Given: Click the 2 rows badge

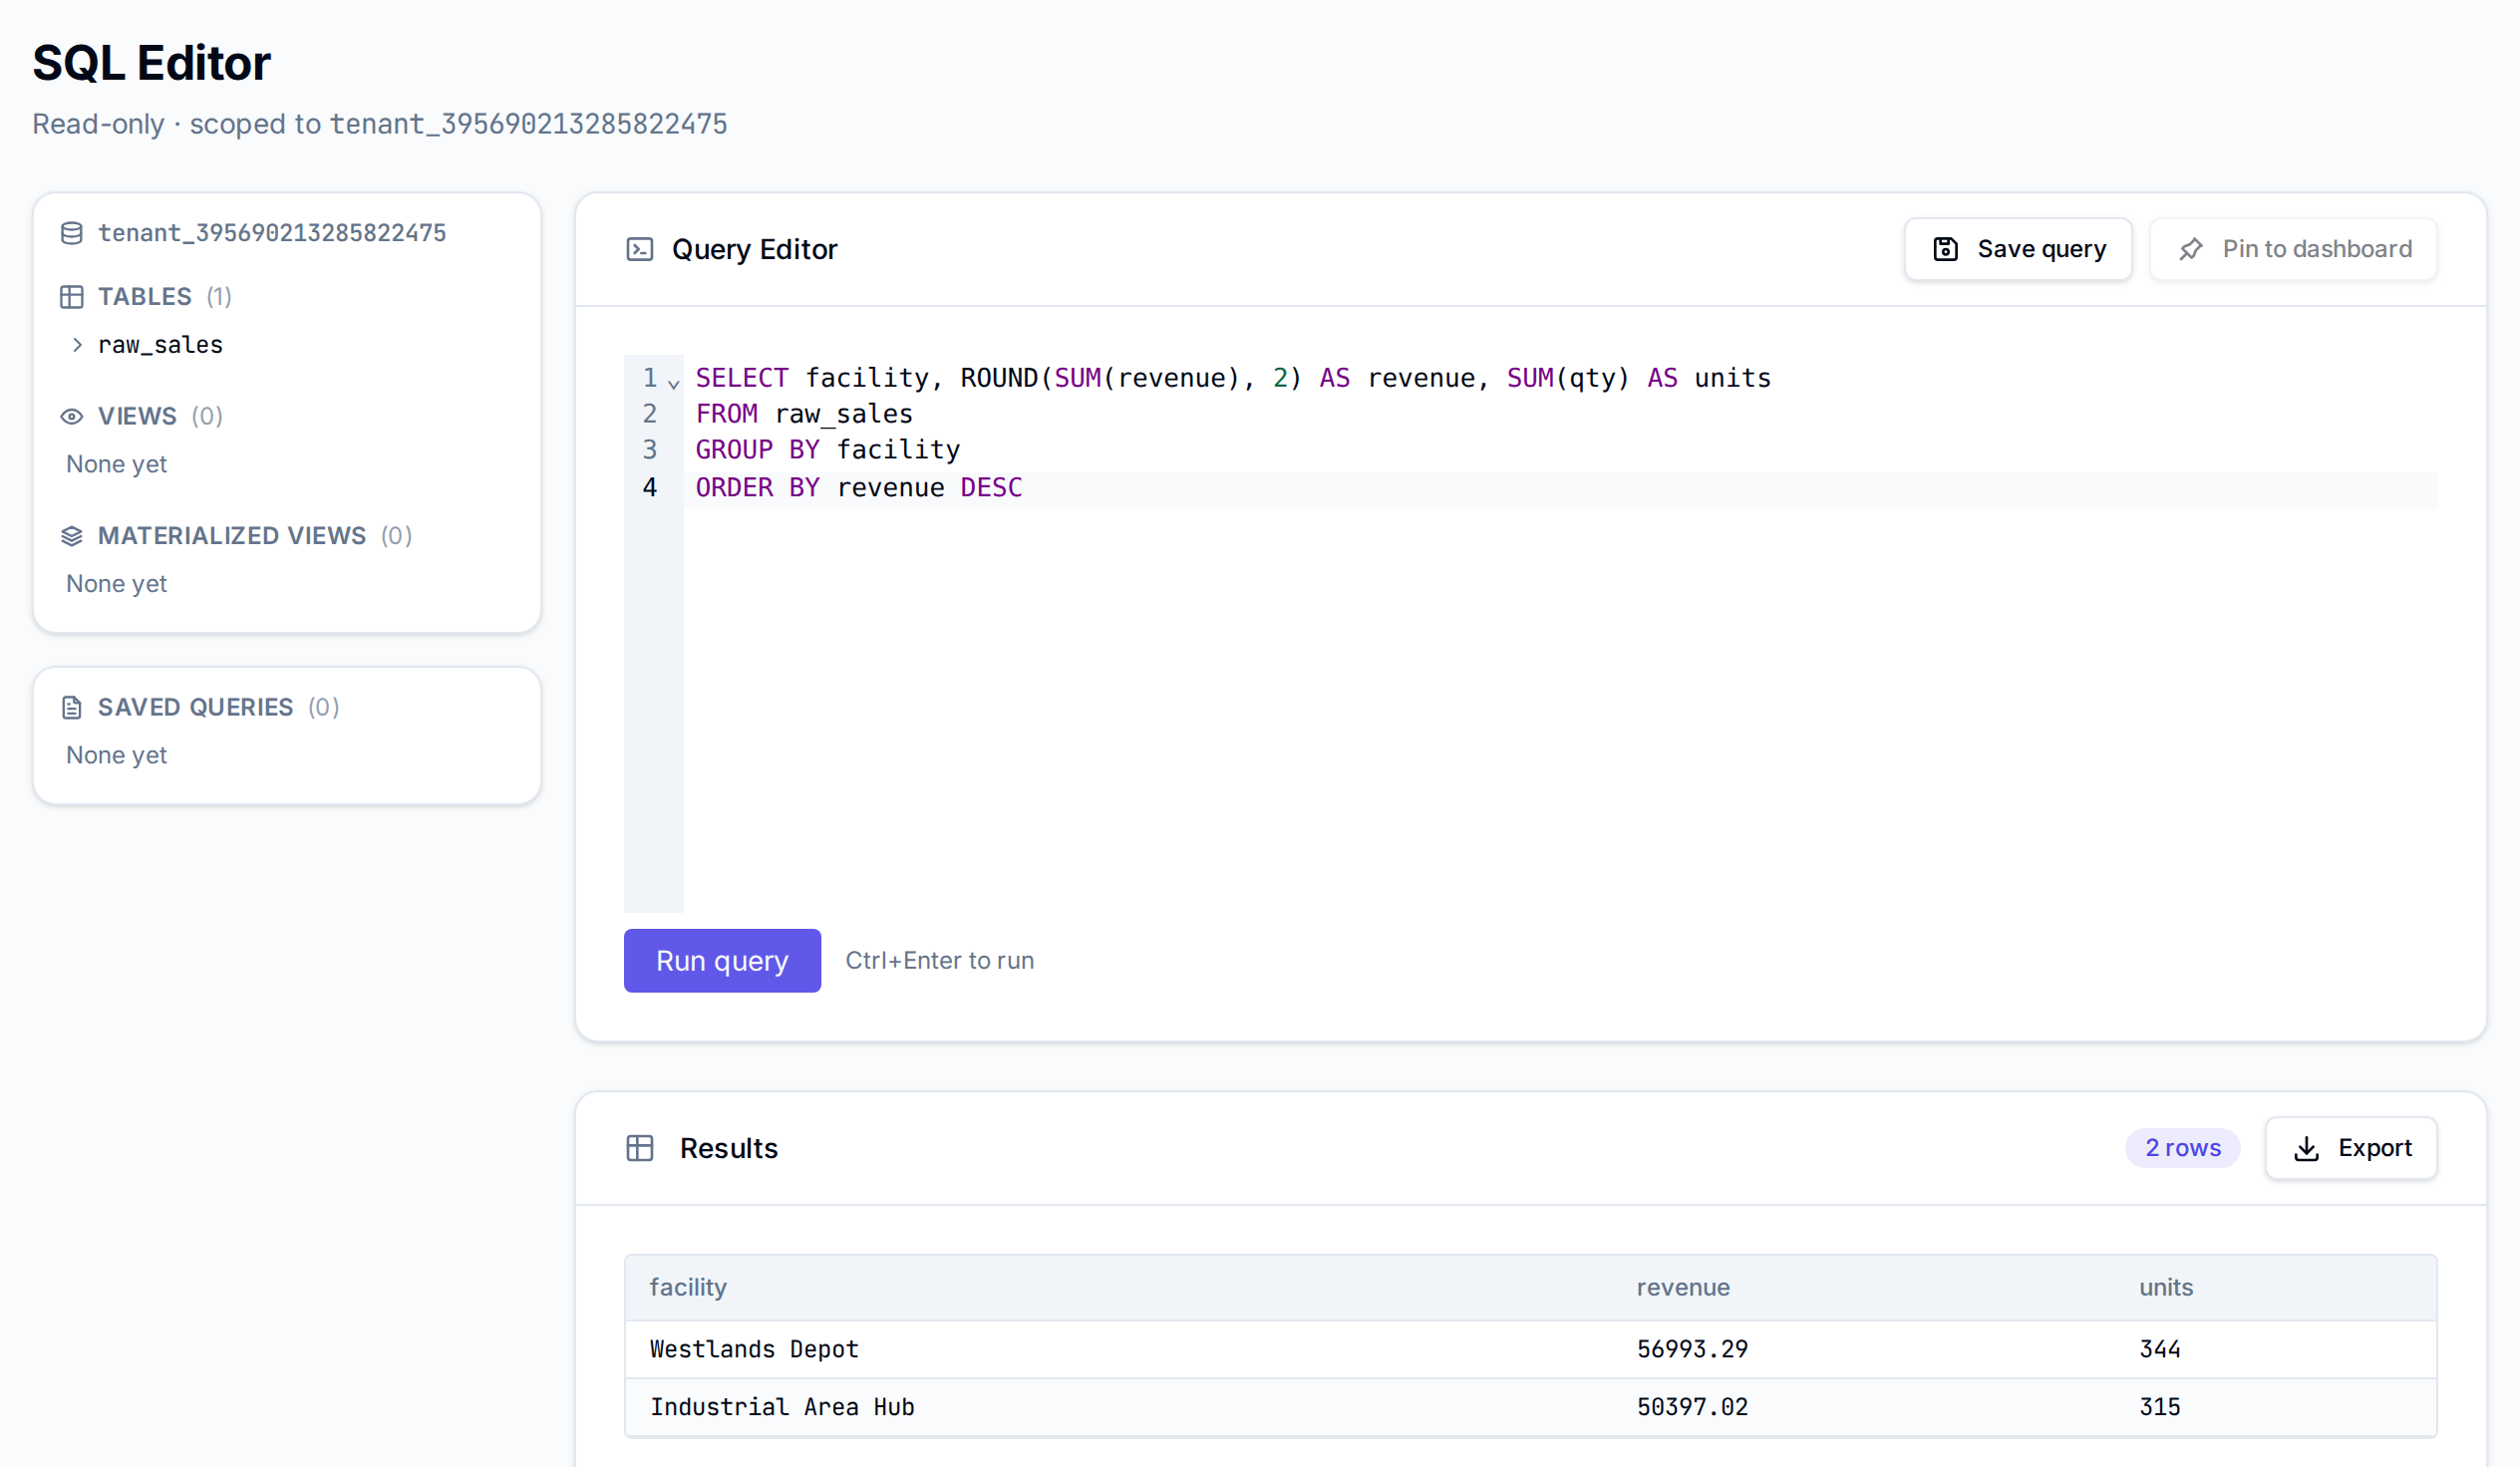Looking at the screenshot, I should tap(2182, 1148).
